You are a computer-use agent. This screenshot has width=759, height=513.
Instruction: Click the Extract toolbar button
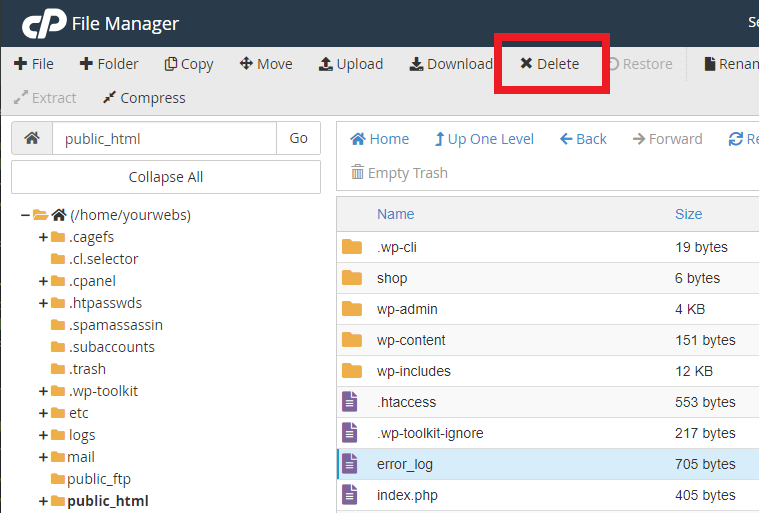click(x=45, y=98)
